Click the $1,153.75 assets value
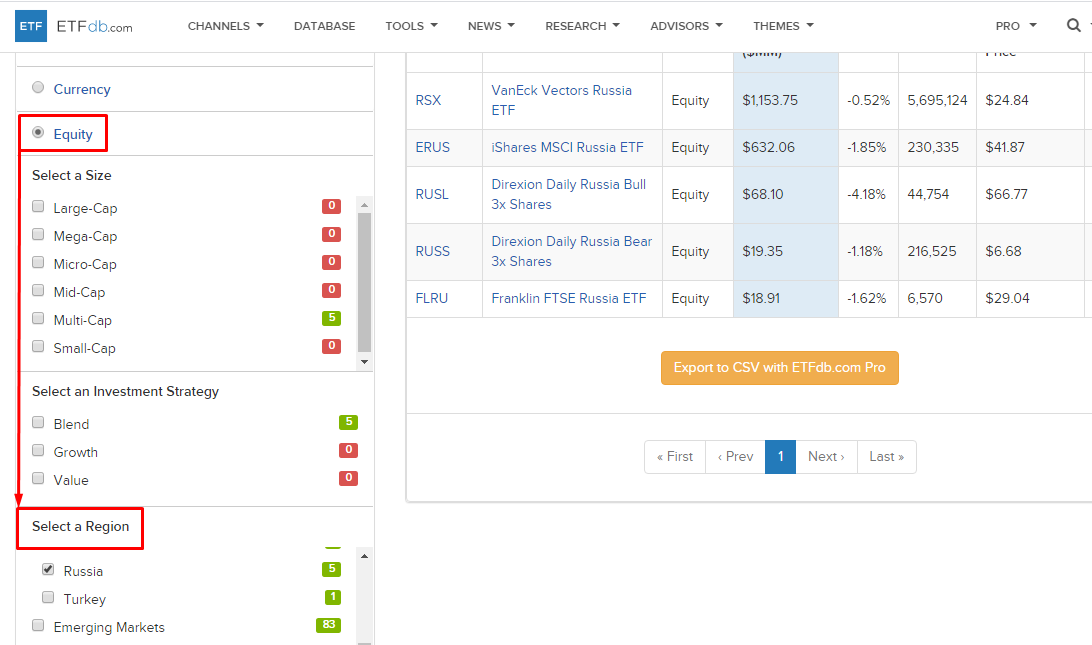1092x645 pixels. point(770,100)
